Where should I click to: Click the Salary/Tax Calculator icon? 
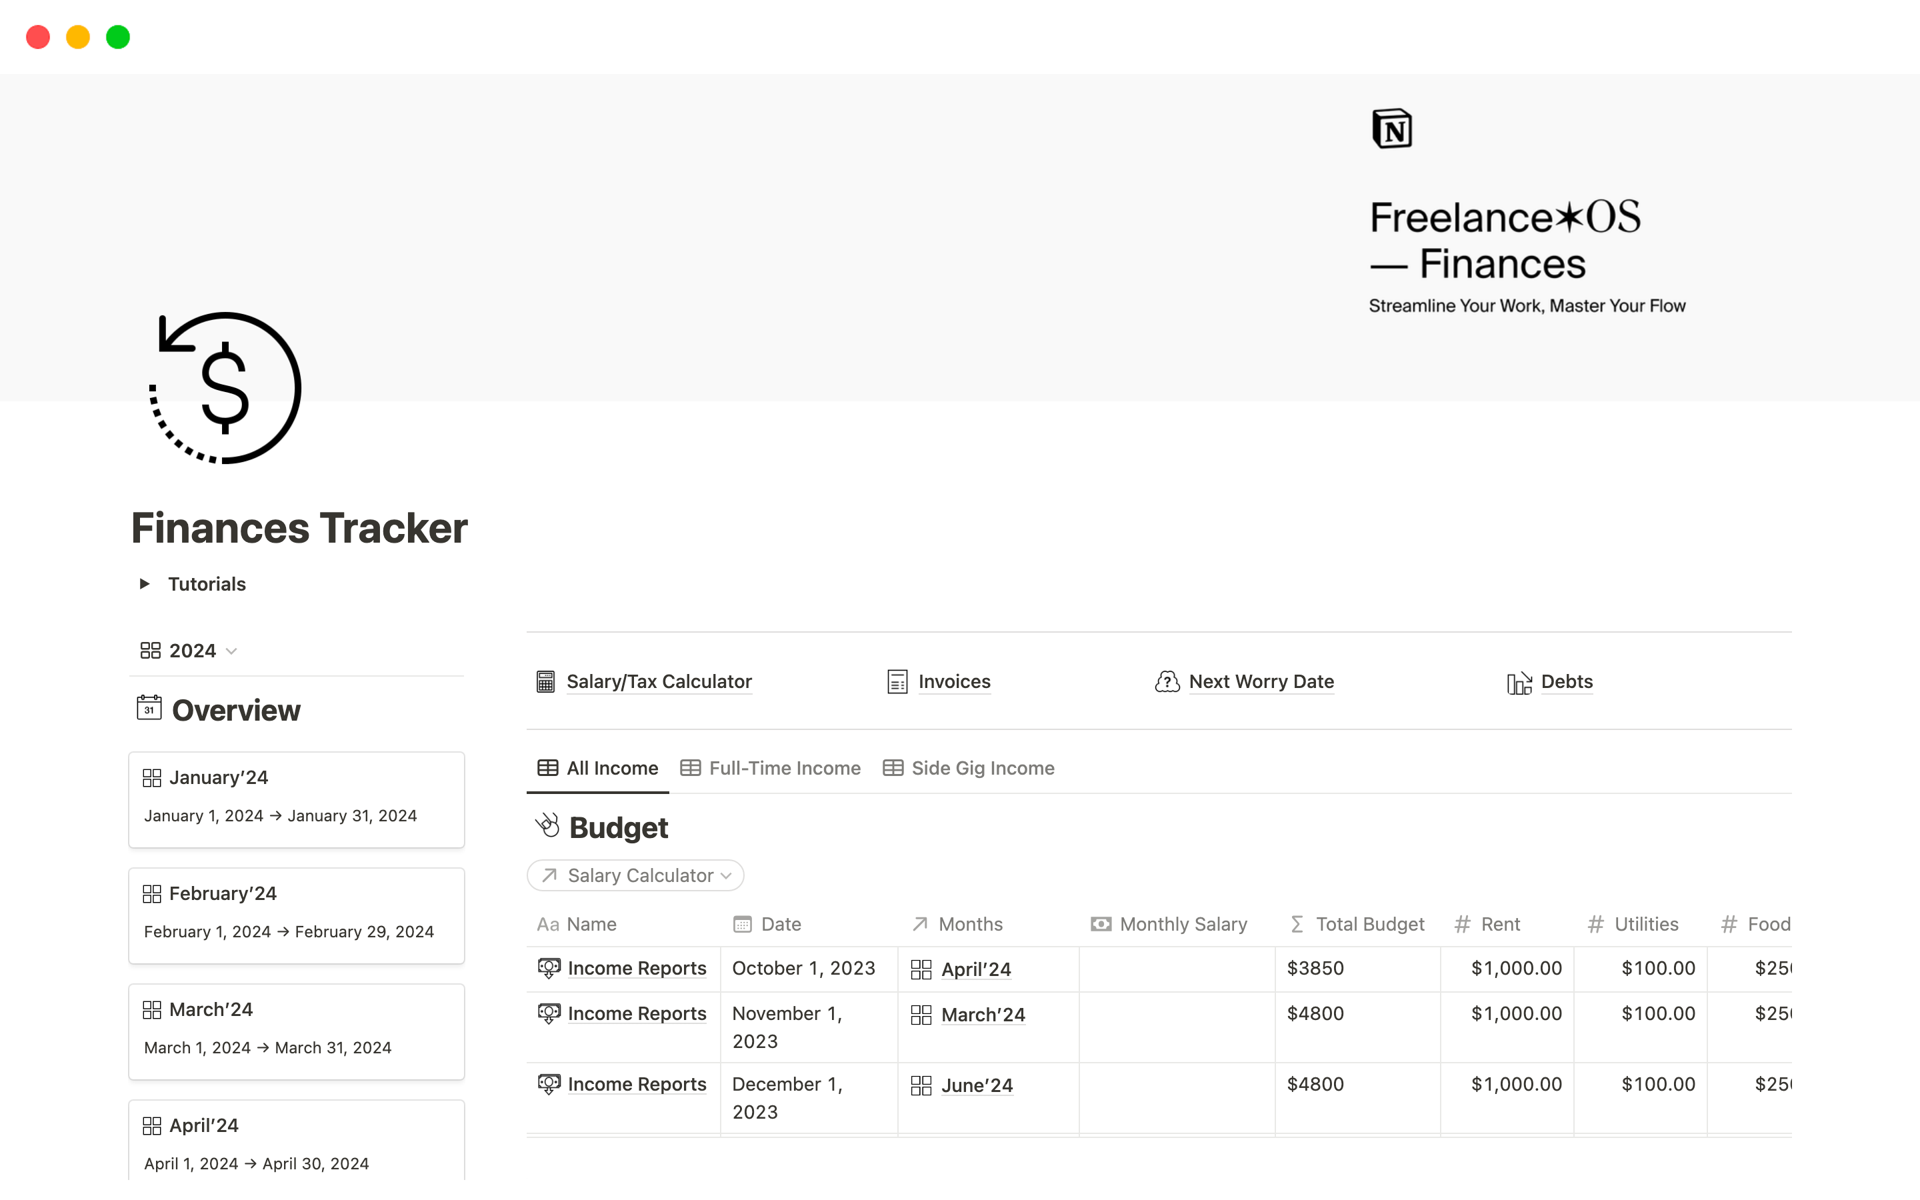(x=546, y=680)
